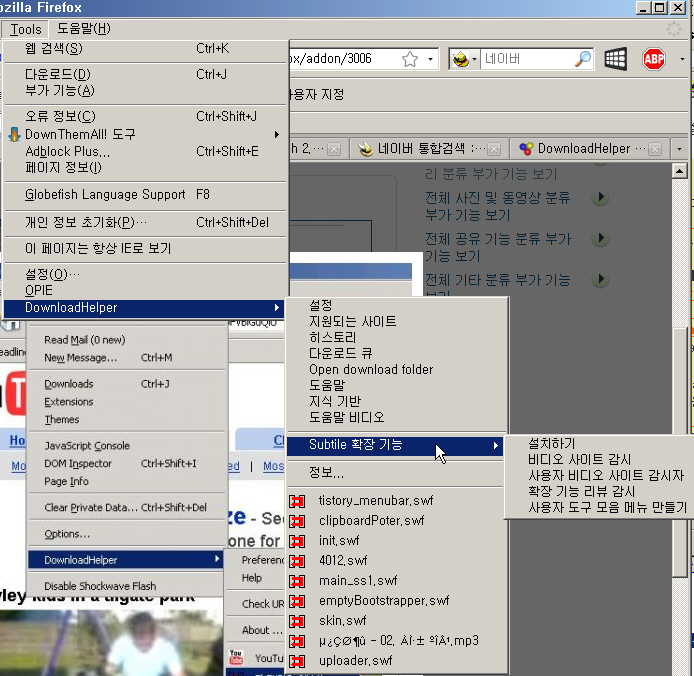The width and height of the screenshot is (694, 676).
Task: Select 확장 기능 리뷰 감시
Action: click(x=599, y=491)
